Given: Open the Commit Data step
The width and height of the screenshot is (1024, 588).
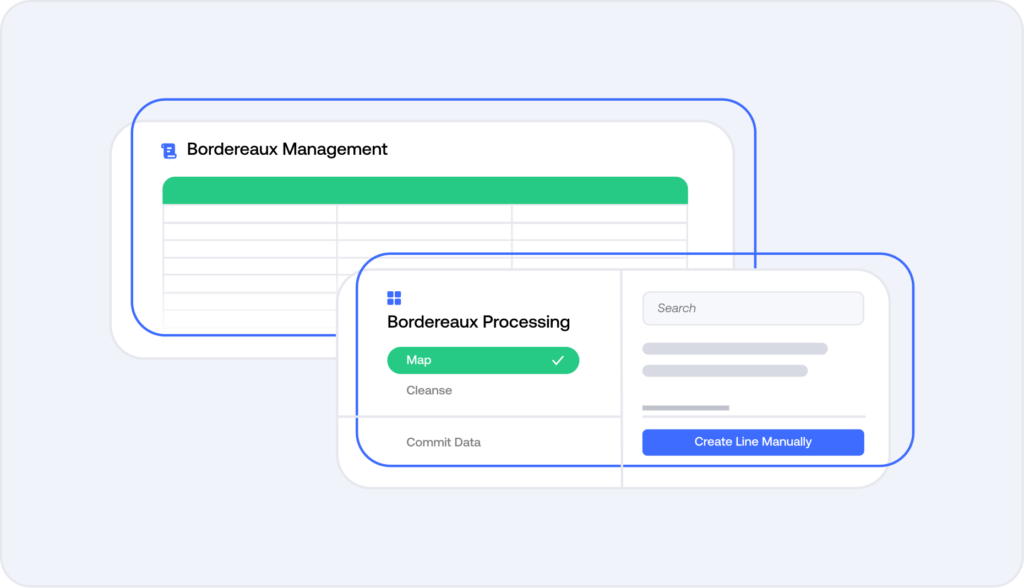Looking at the screenshot, I should tap(443, 442).
